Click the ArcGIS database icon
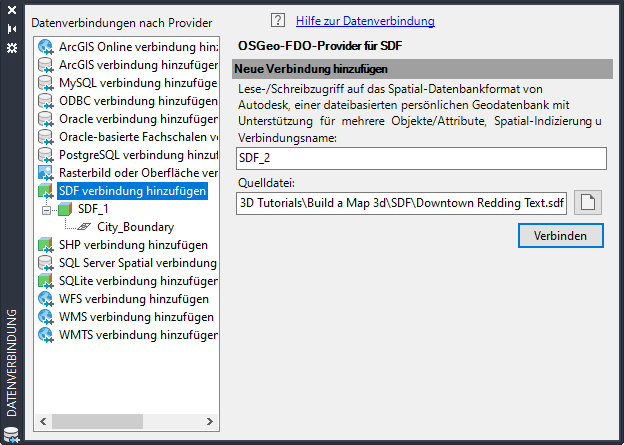This screenshot has width=624, height=445. click(45, 65)
